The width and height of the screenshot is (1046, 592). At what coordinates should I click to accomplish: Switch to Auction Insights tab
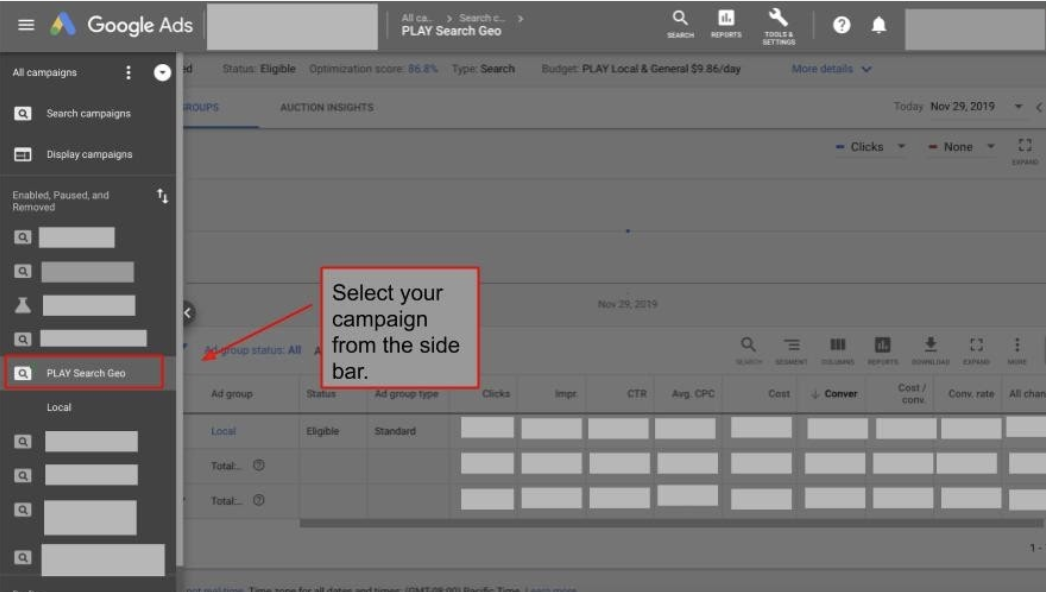327,107
